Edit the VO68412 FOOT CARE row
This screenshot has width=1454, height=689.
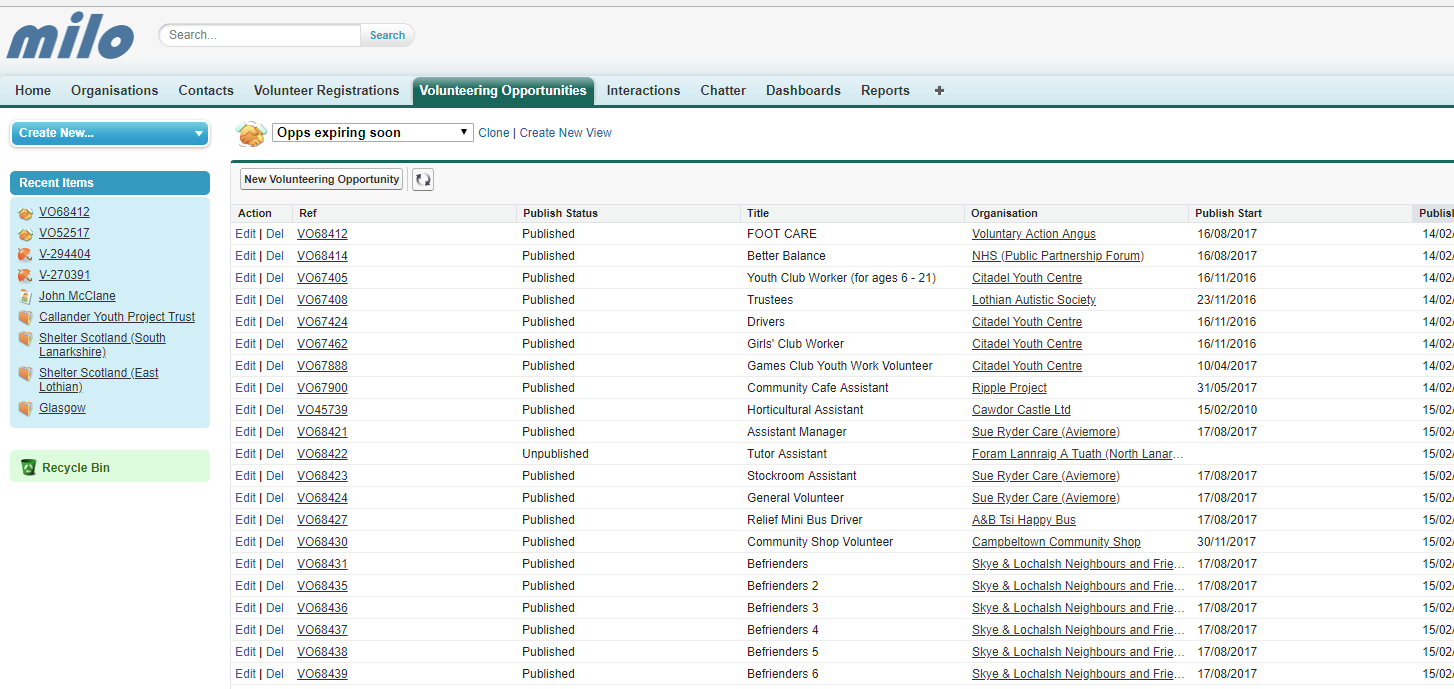pyautogui.click(x=245, y=234)
